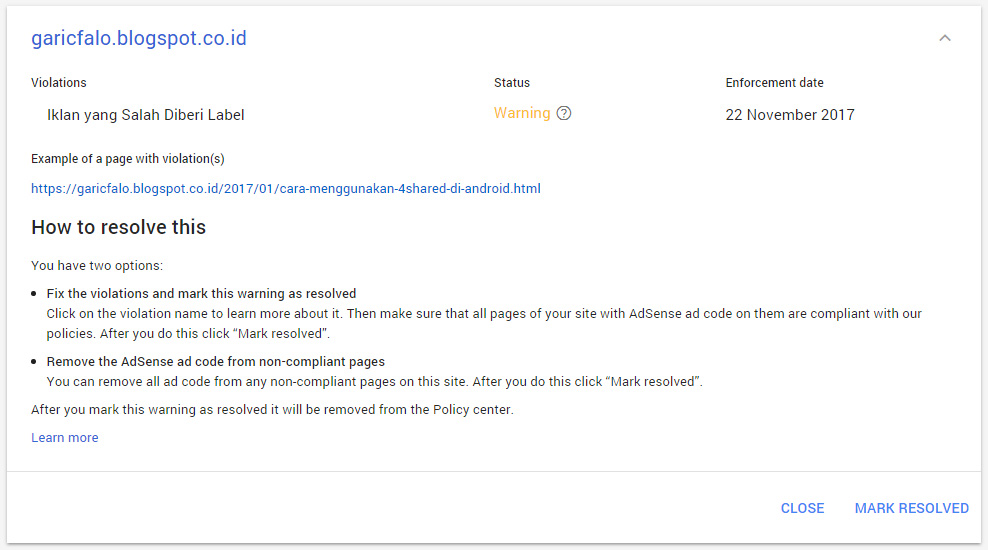The width and height of the screenshot is (988, 550).
Task: Click the How to resolve this heading
Action: 118,227
